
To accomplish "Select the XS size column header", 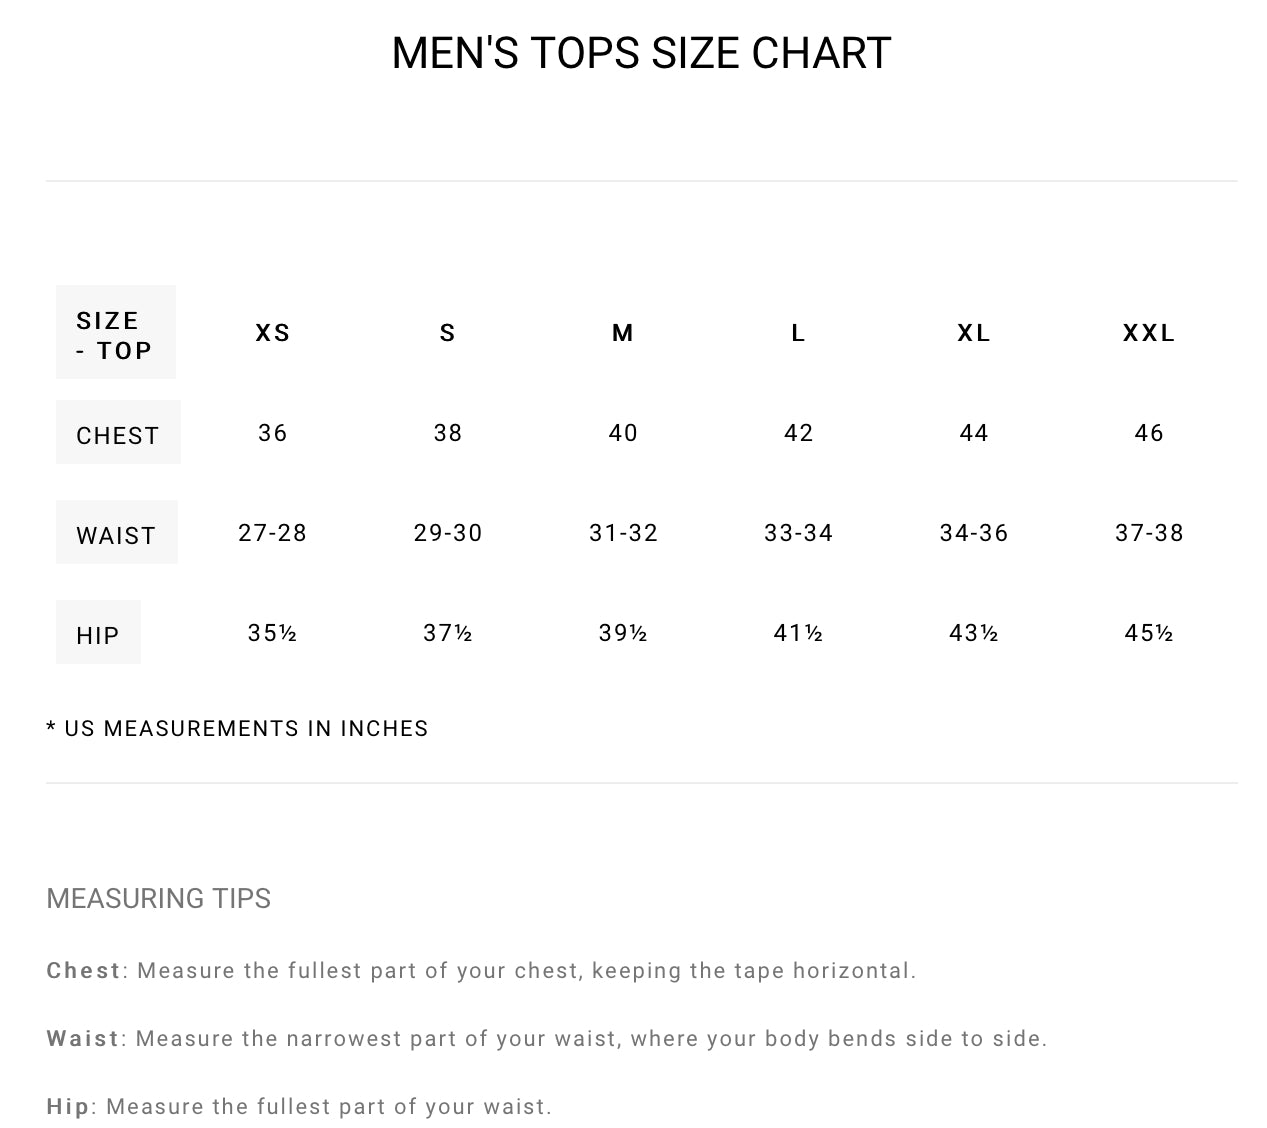I will coord(273,333).
